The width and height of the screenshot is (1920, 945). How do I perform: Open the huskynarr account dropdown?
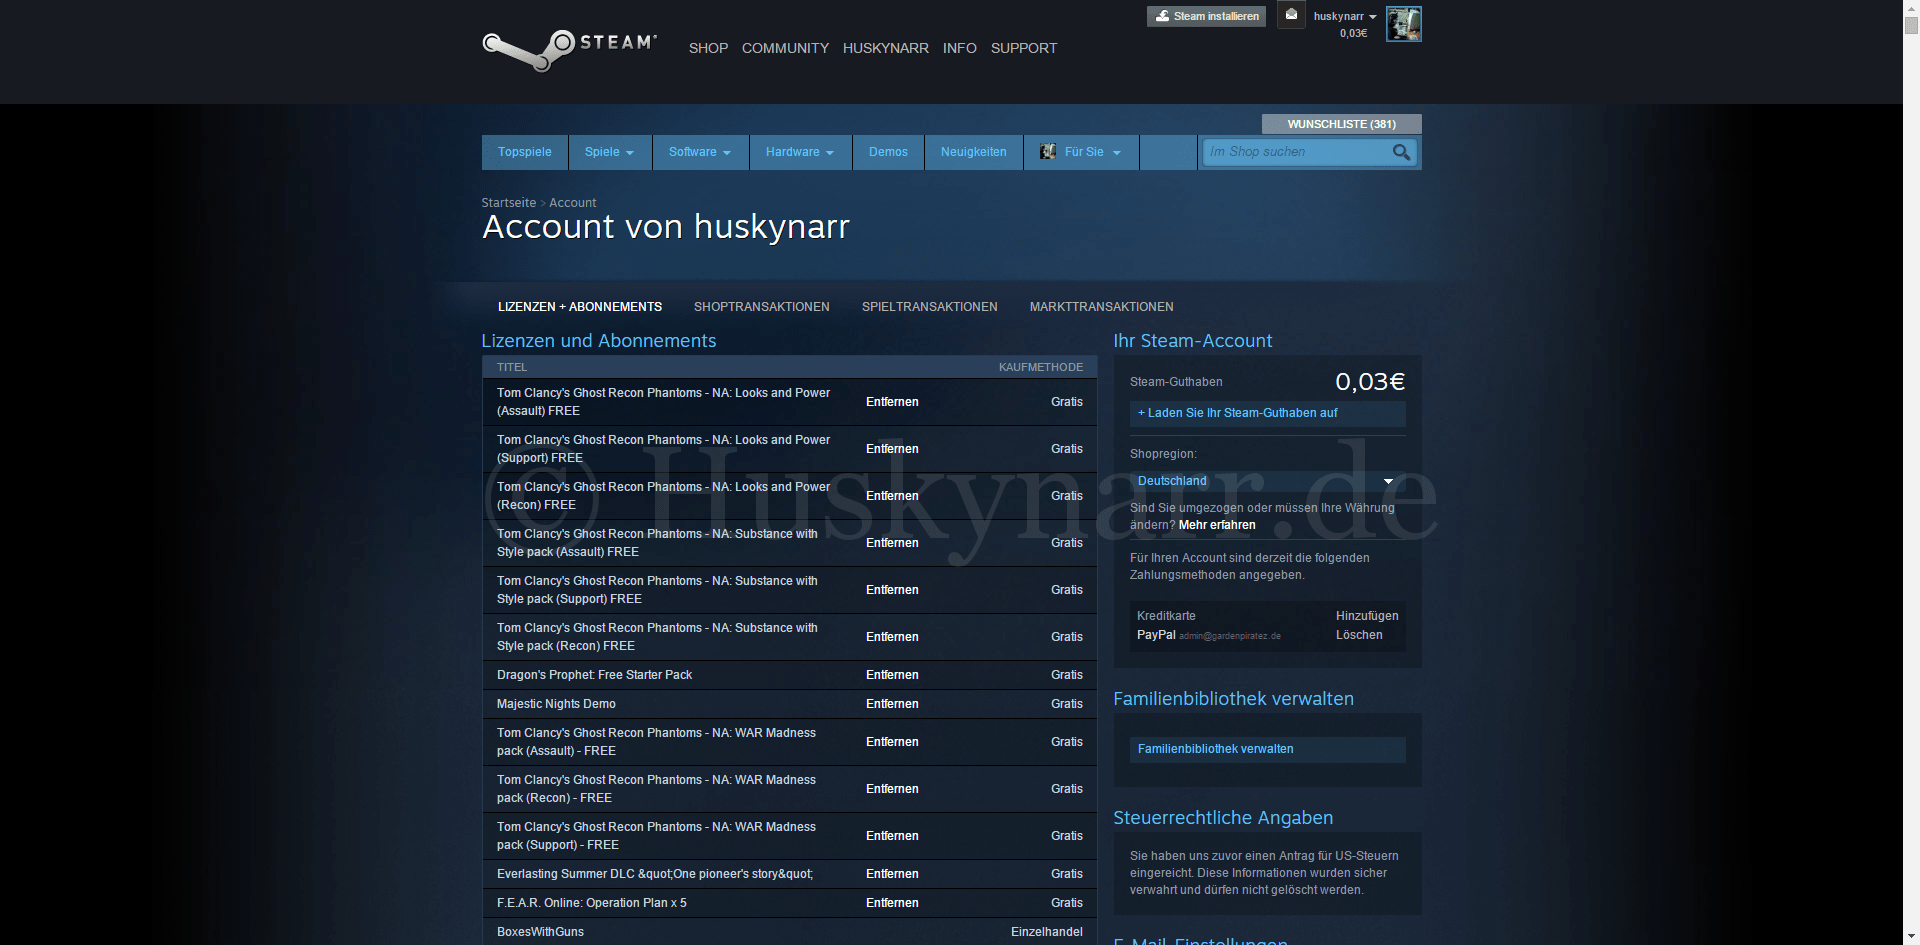click(x=1345, y=16)
